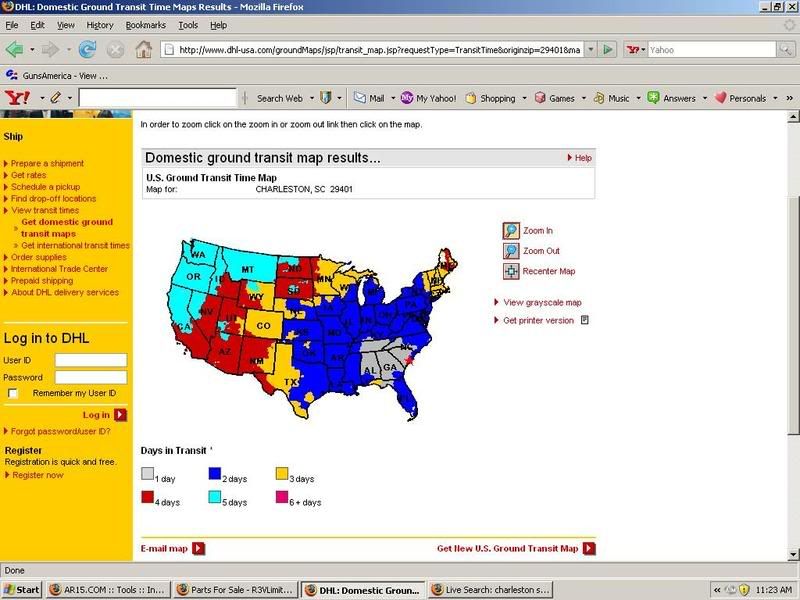Click the Zoom Out magnifier icon
The image size is (800, 600).
pyautogui.click(x=511, y=251)
